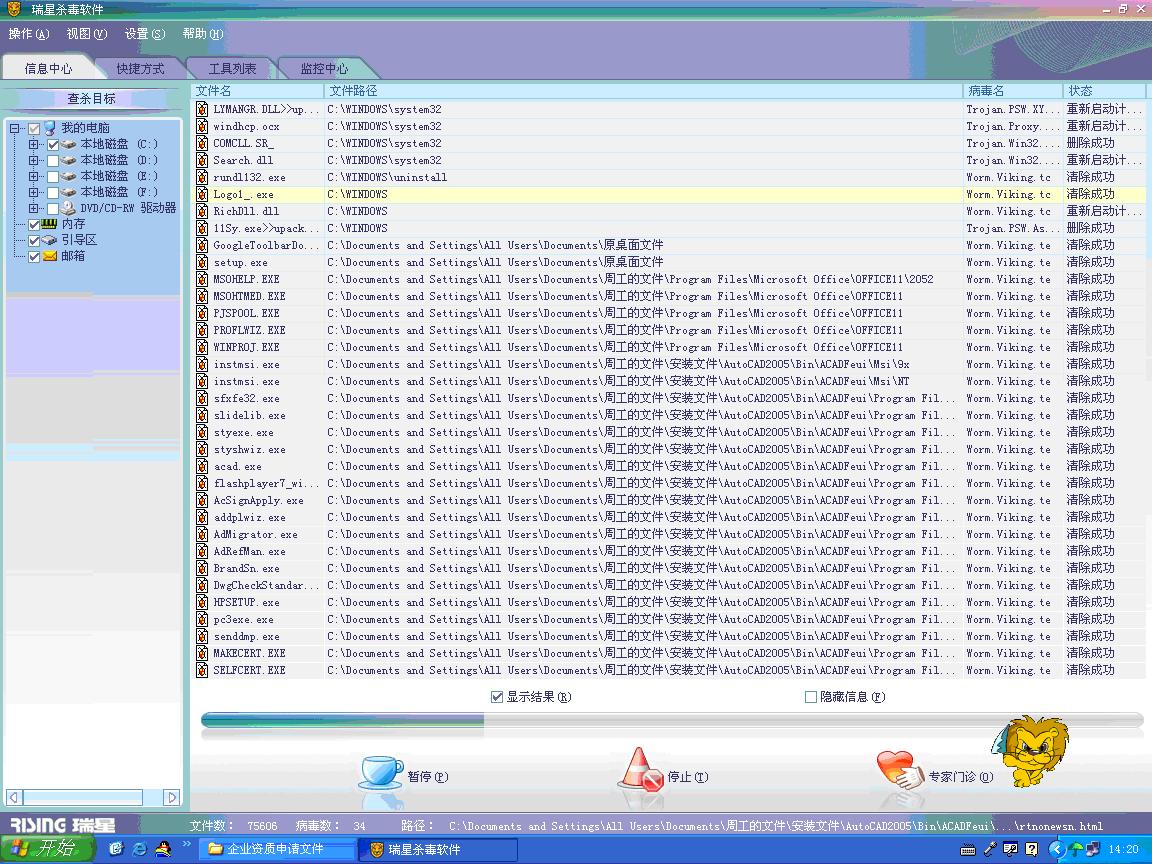Click the 我的电脑 computer icon in tree
The image size is (1152, 864).
[49, 128]
